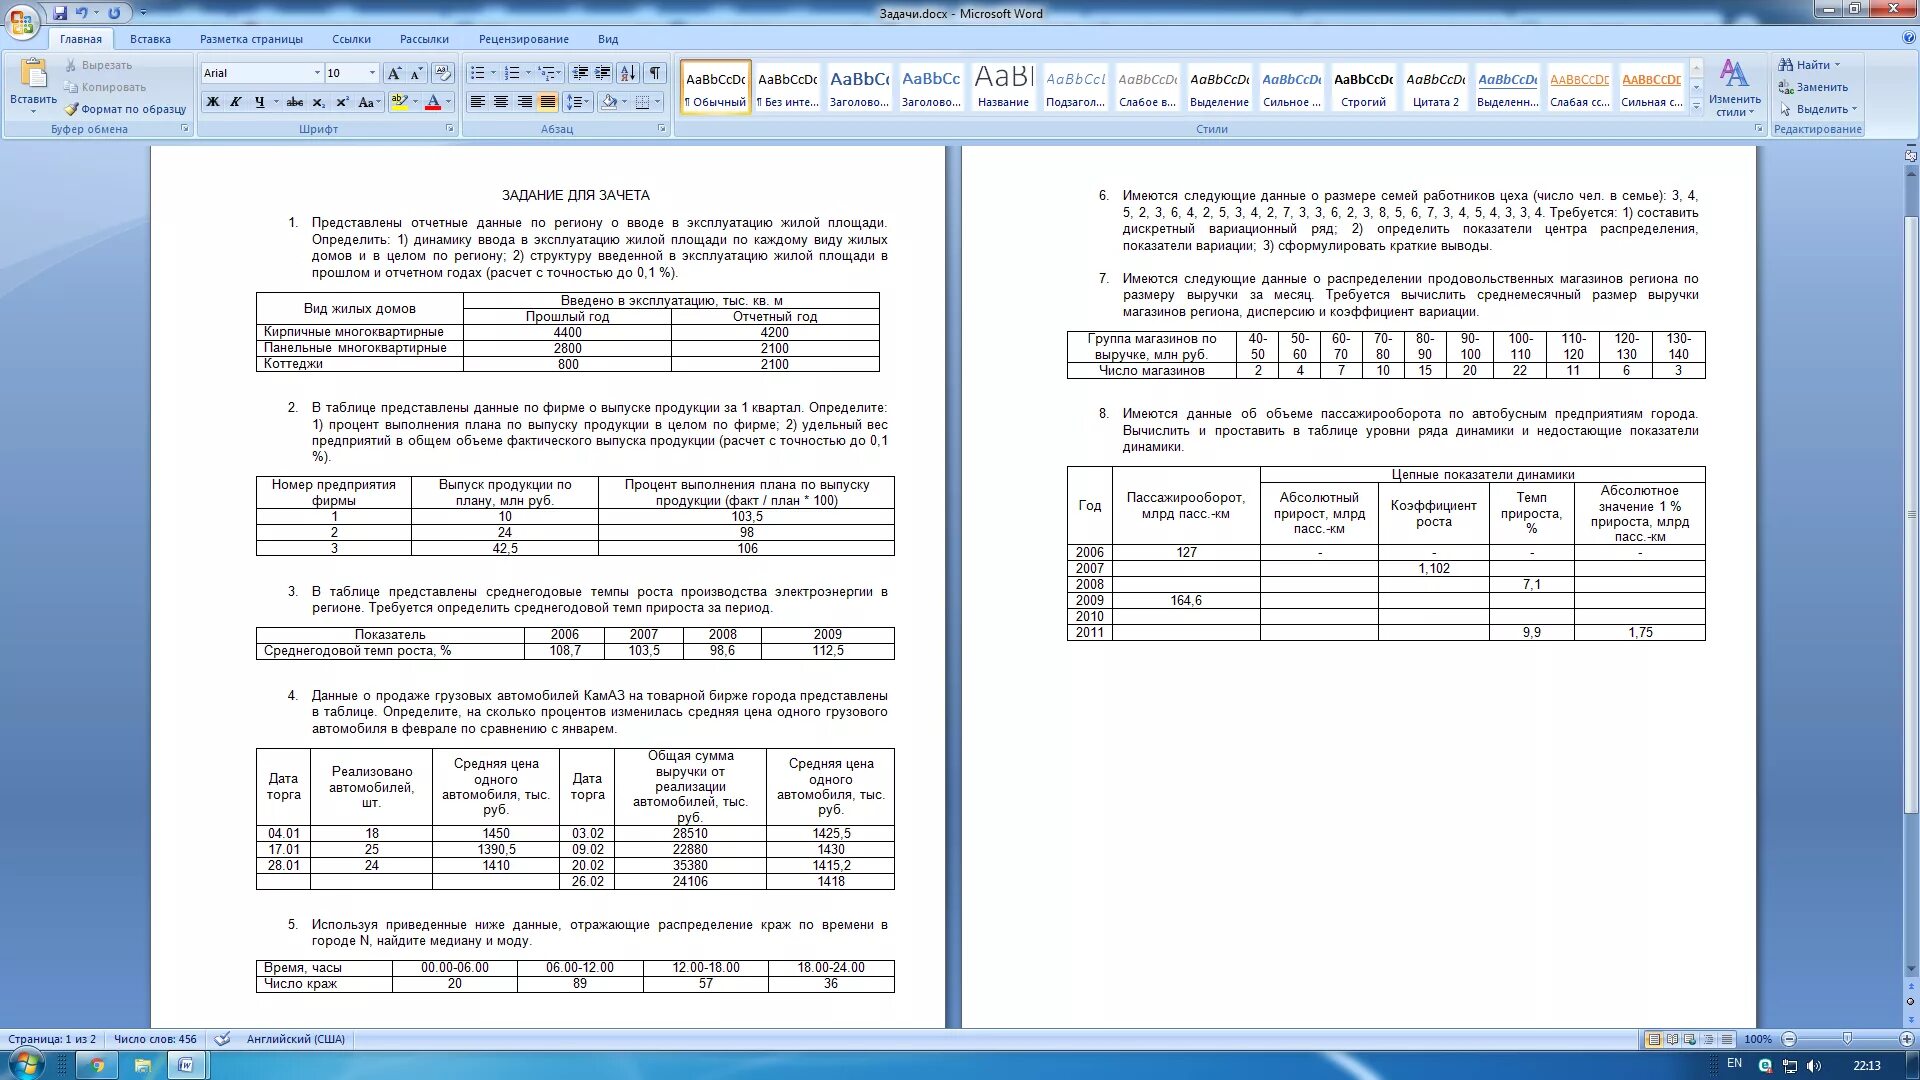Switch to the Рассылки tab
Viewport: 1920px width, 1080px height.
424,39
